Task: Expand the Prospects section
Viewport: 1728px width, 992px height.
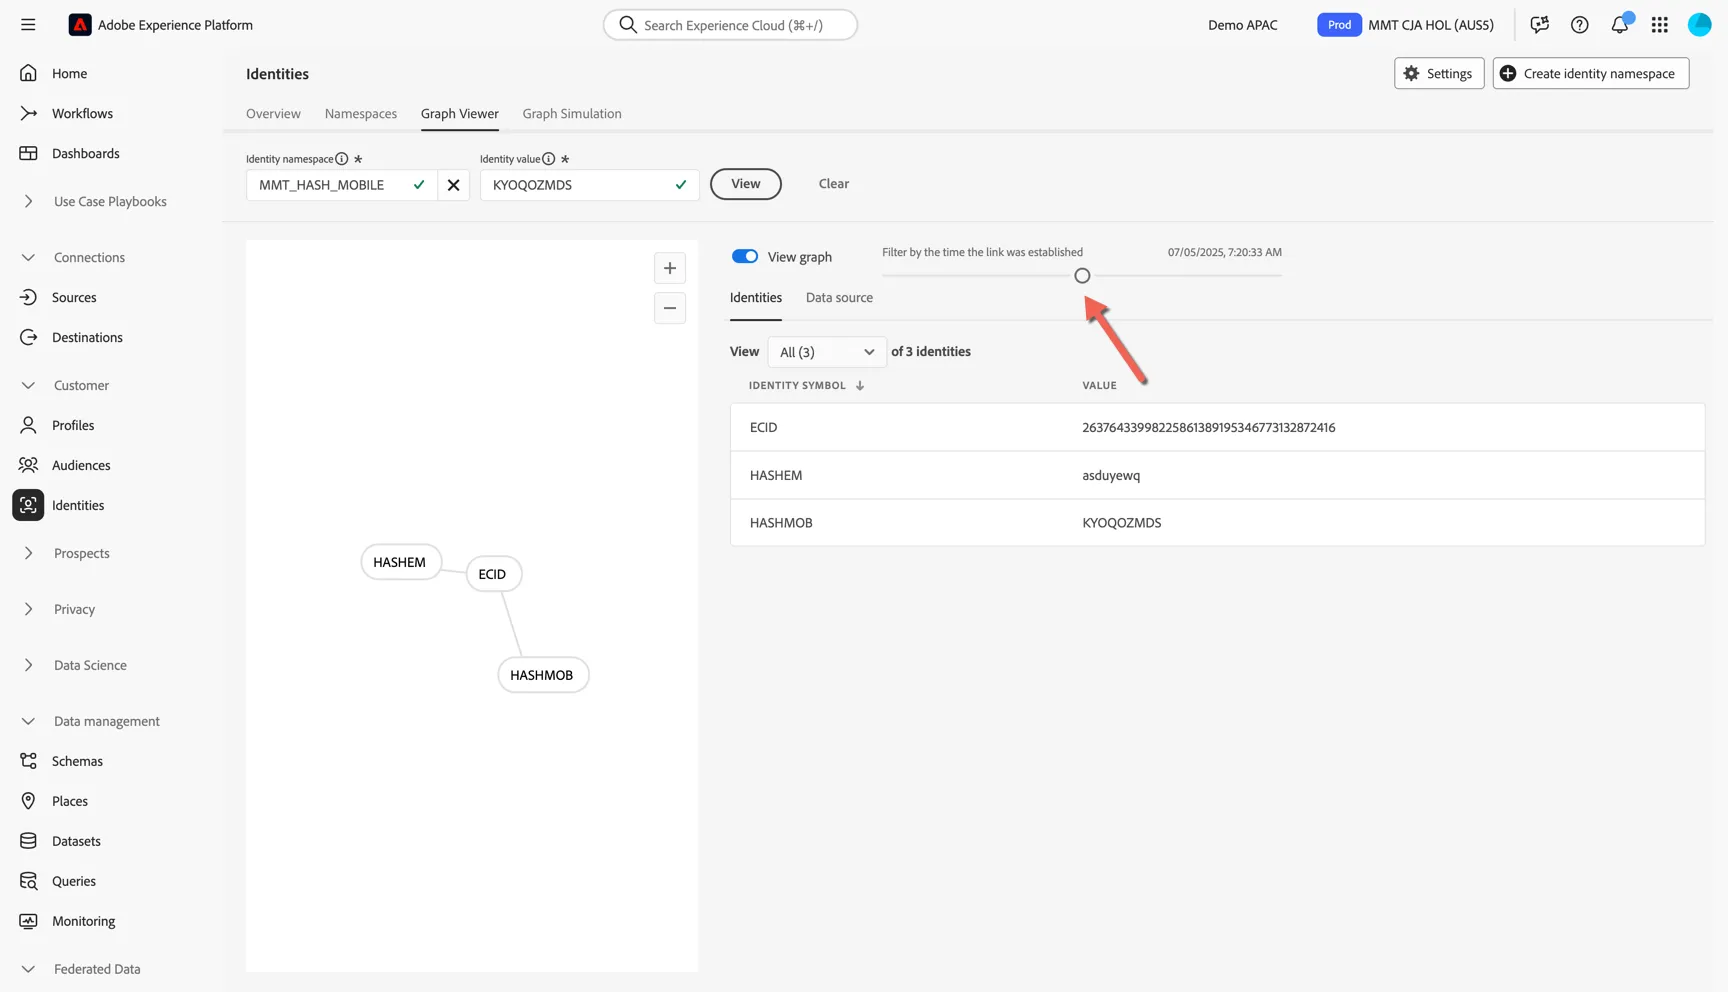Action: point(28,553)
